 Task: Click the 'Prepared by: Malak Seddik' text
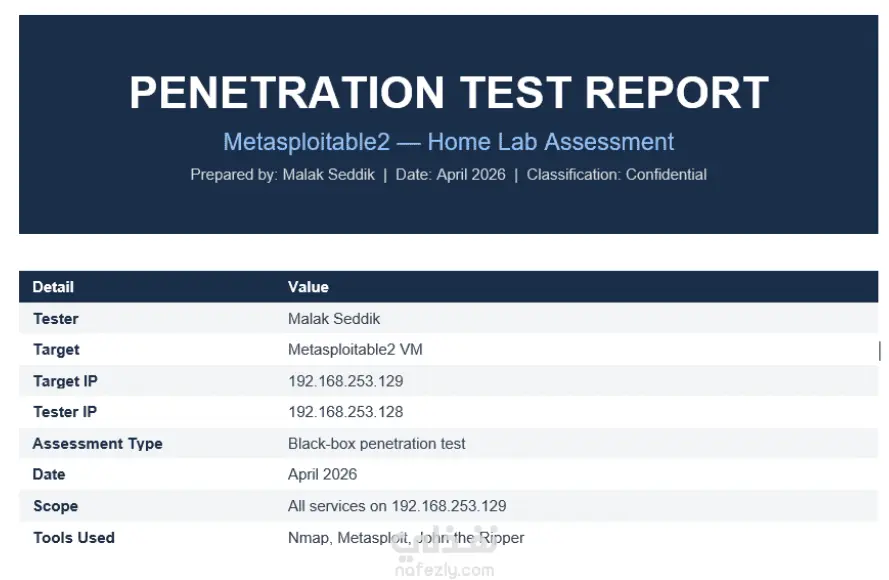[x=282, y=175]
